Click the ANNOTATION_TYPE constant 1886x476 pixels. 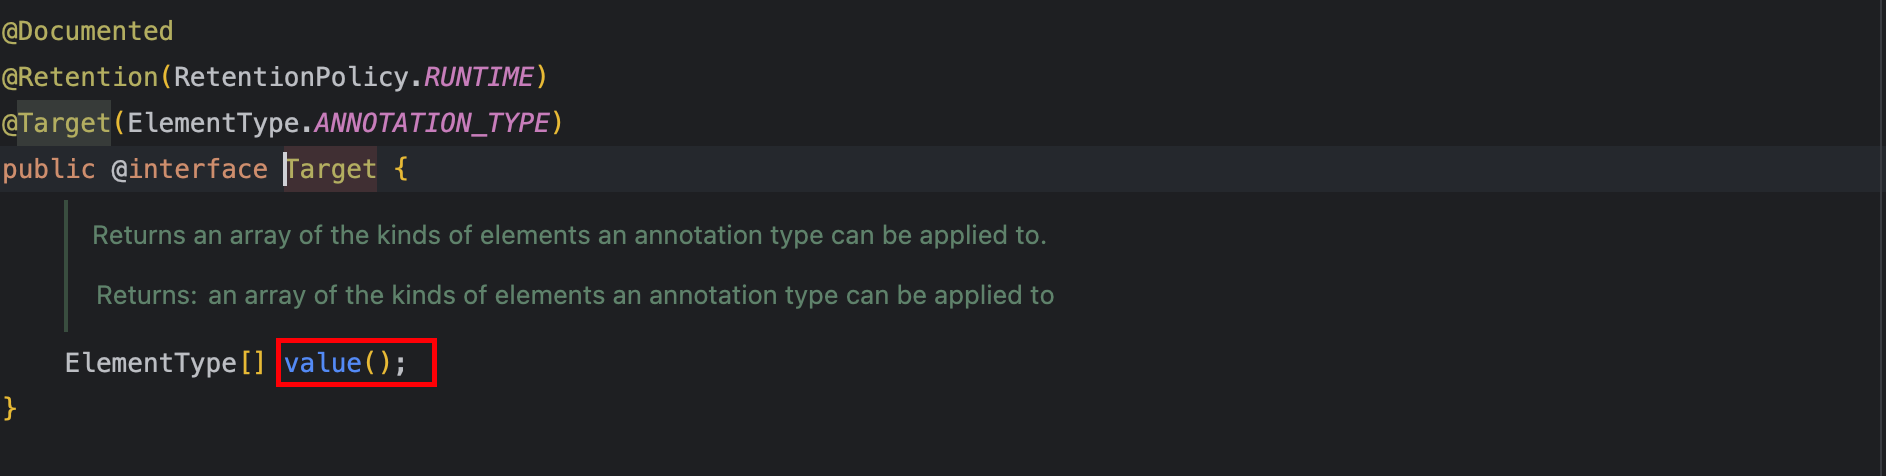point(432,123)
